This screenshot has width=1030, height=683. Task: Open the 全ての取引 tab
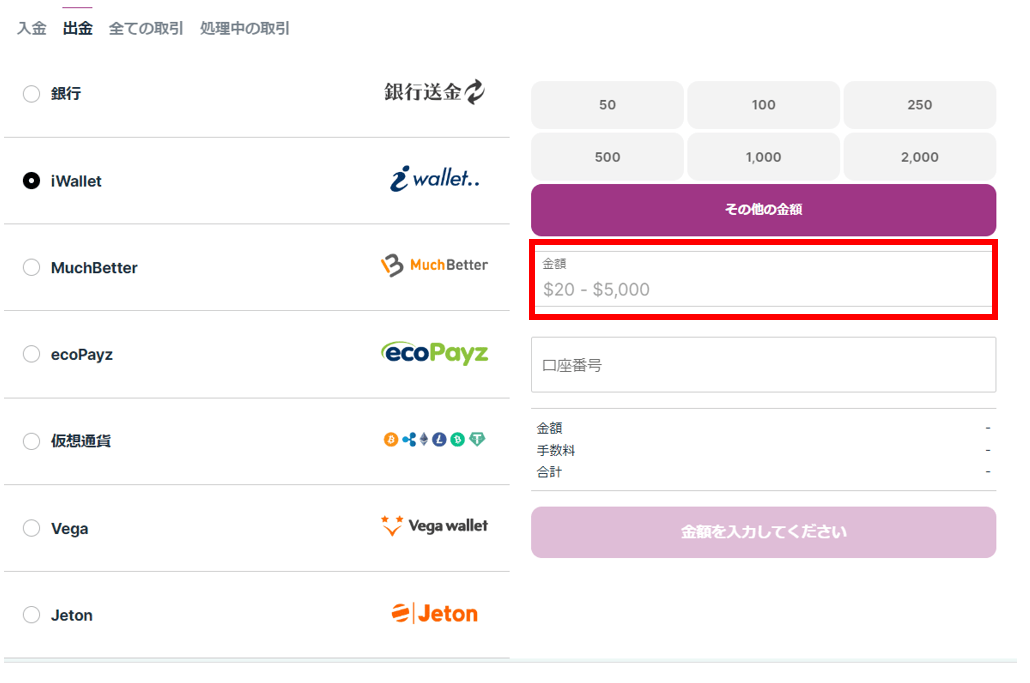coord(146,28)
